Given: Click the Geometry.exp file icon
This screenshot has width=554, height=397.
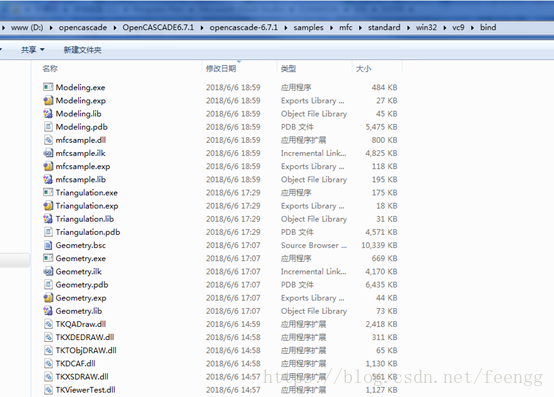Looking at the screenshot, I should [48, 298].
